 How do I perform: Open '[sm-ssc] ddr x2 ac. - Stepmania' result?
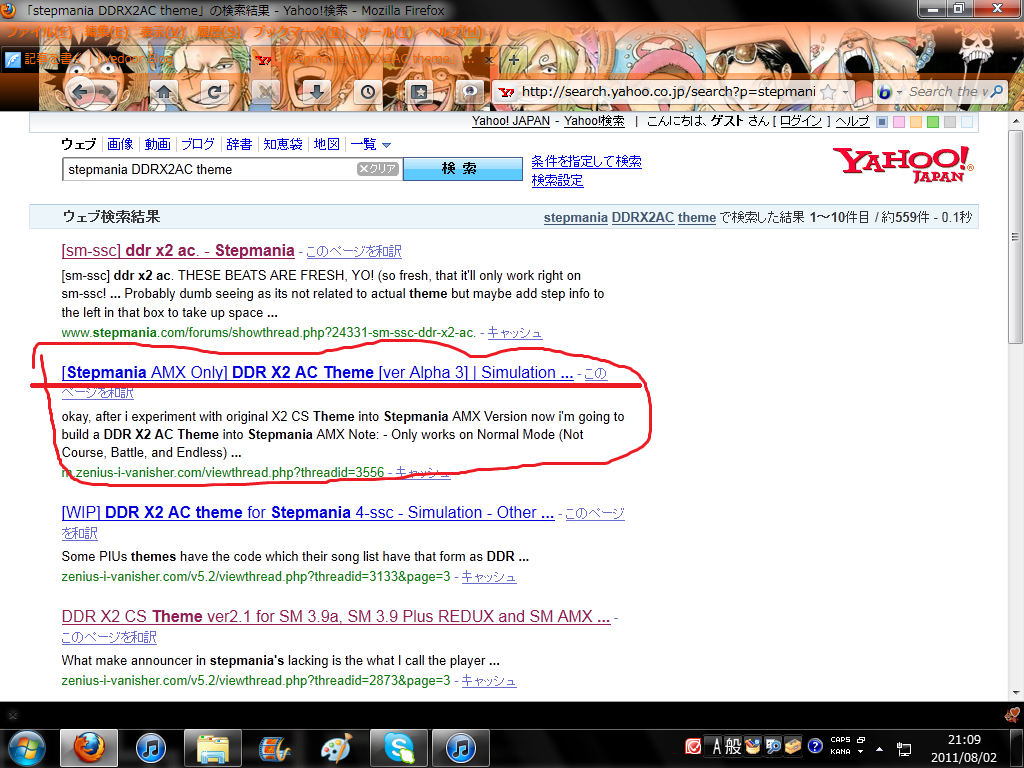coord(178,251)
